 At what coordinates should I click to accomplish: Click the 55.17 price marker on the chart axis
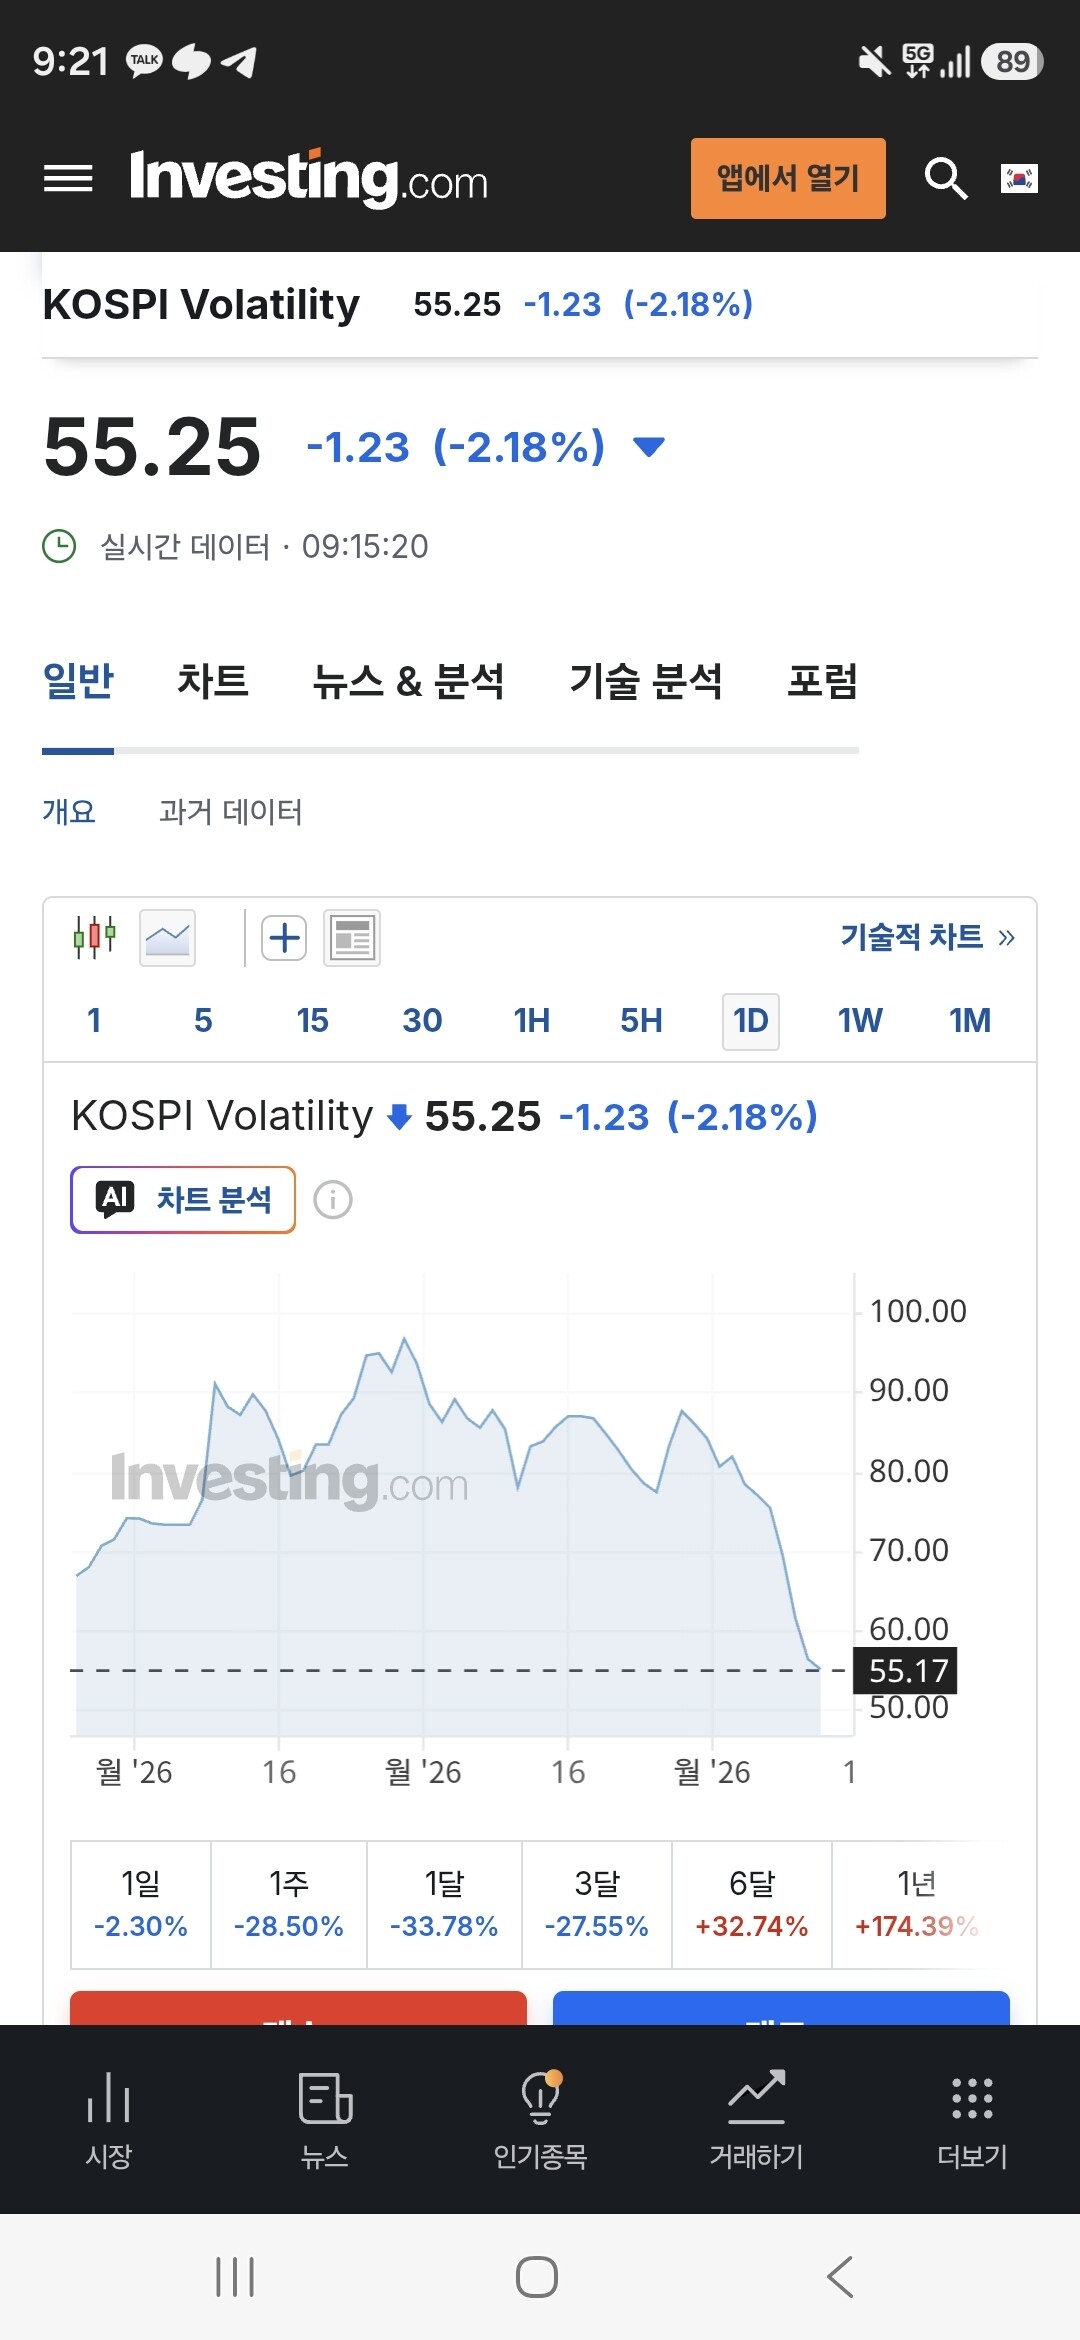905,1670
